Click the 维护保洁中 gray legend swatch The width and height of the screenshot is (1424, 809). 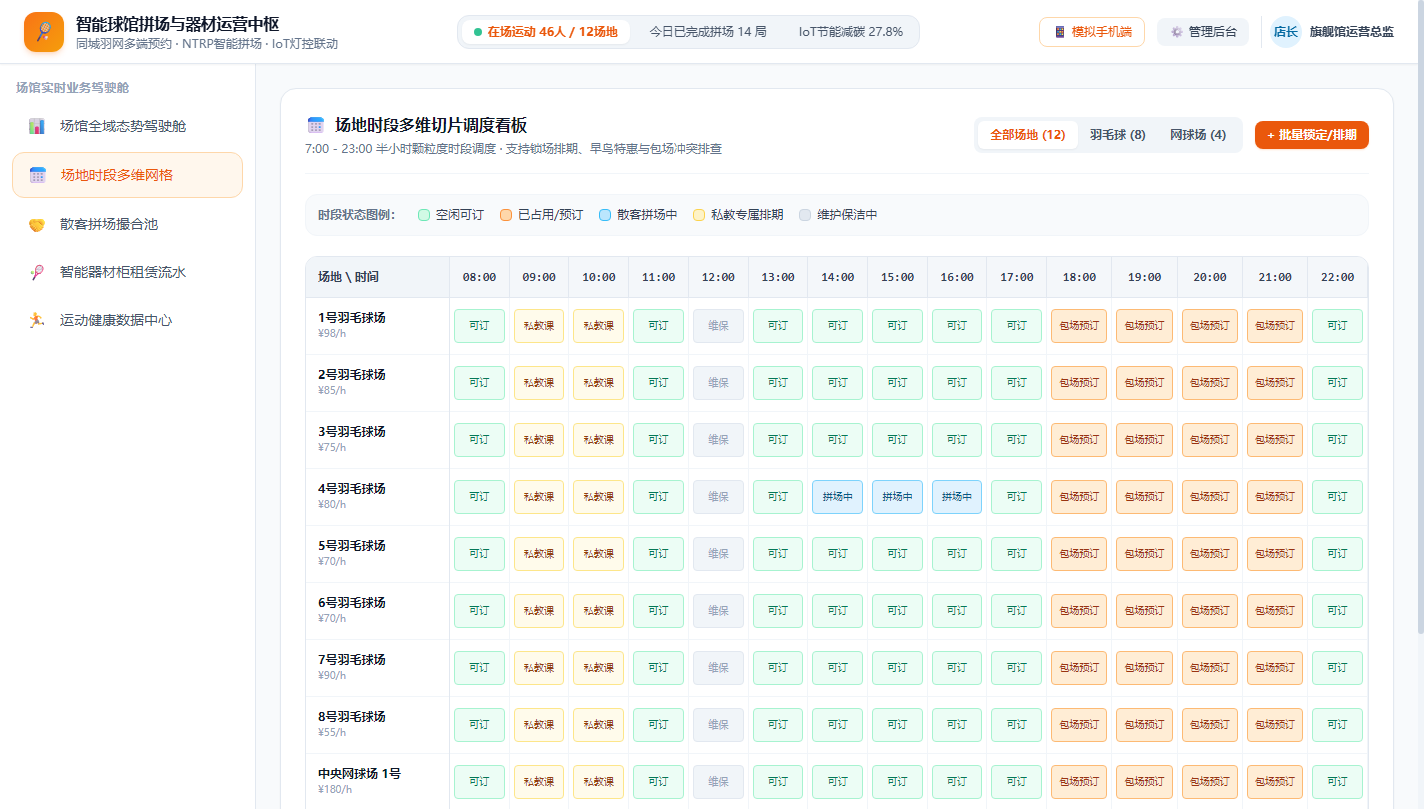pyautogui.click(x=805, y=215)
